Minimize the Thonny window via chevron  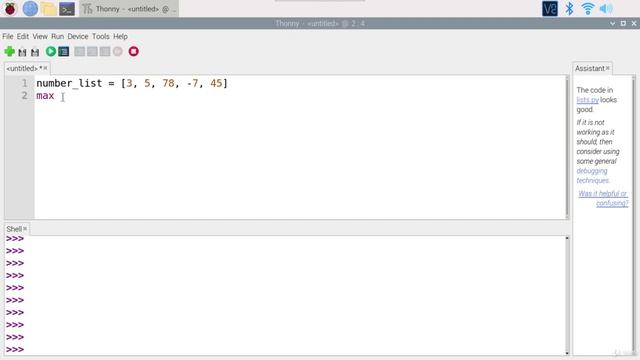pyautogui.click(x=612, y=24)
